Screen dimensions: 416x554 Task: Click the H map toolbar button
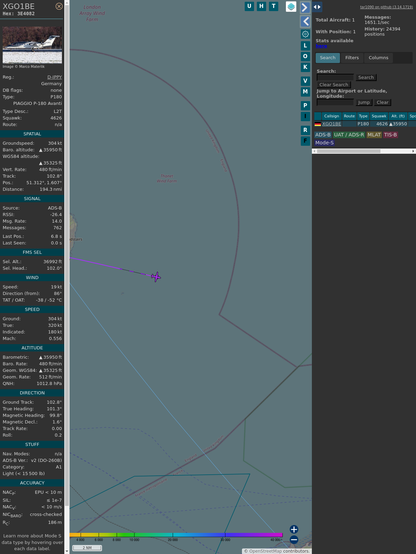[x=261, y=6]
